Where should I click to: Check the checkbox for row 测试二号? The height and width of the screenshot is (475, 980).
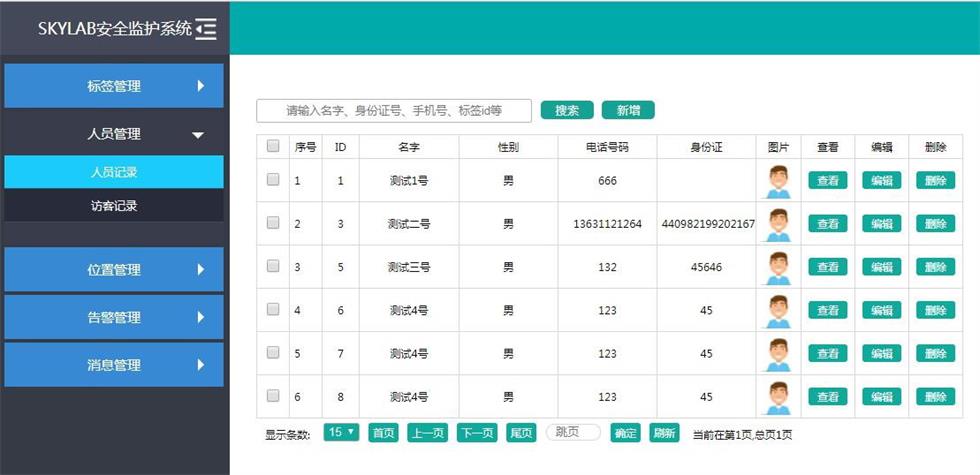tap(273, 223)
